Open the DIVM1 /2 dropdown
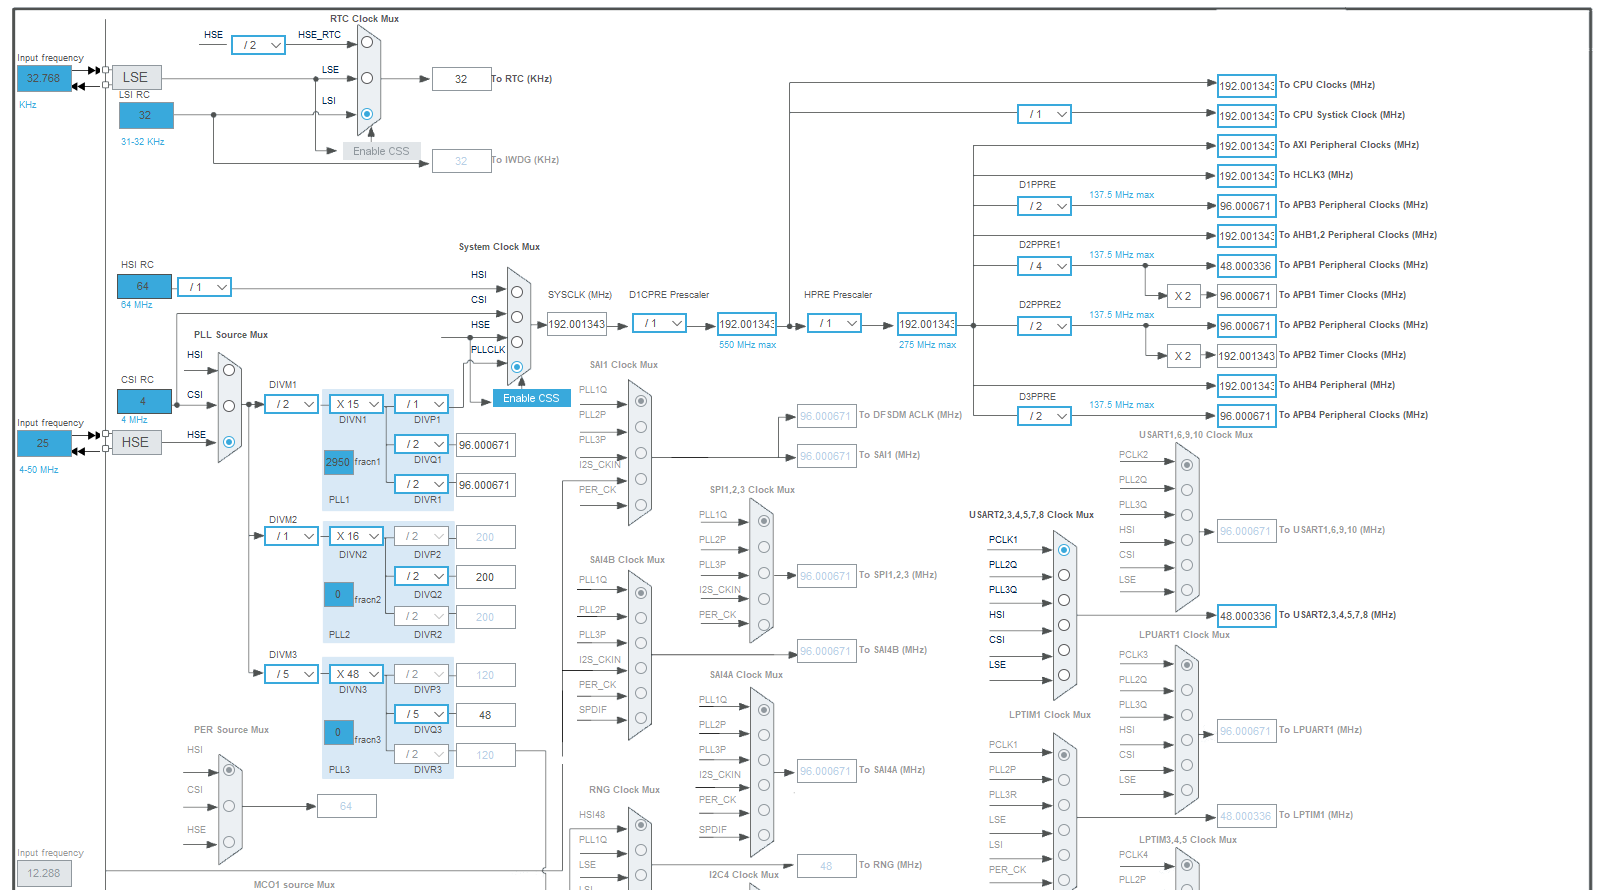The width and height of the screenshot is (1604, 890). point(291,404)
